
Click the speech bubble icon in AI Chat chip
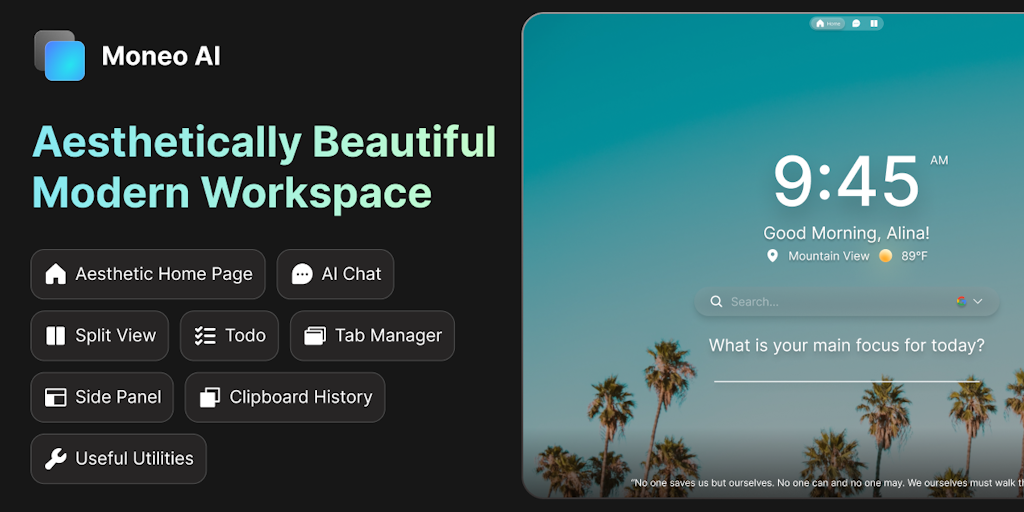[x=302, y=274]
